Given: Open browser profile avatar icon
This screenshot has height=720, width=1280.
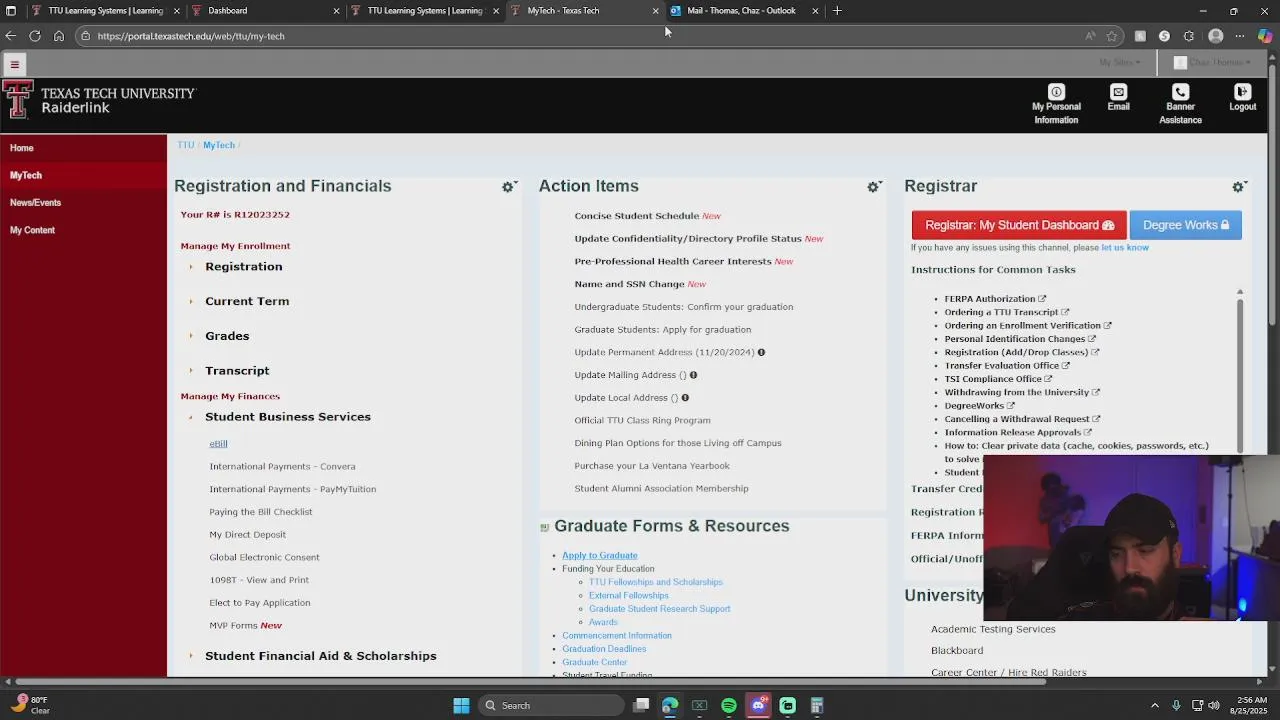Looking at the screenshot, I should point(1215,36).
